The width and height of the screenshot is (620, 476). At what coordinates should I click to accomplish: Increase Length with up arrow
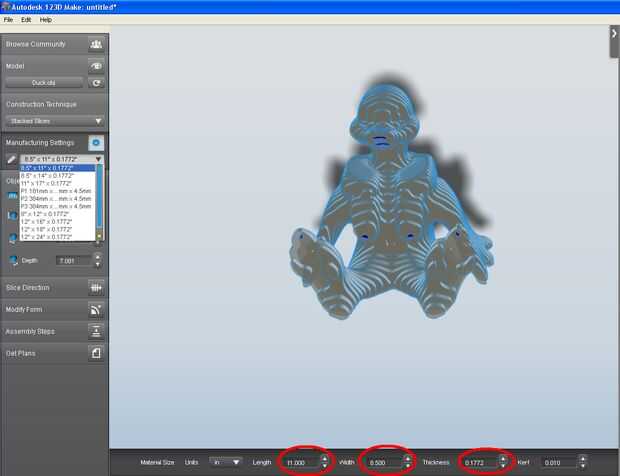coord(325,459)
